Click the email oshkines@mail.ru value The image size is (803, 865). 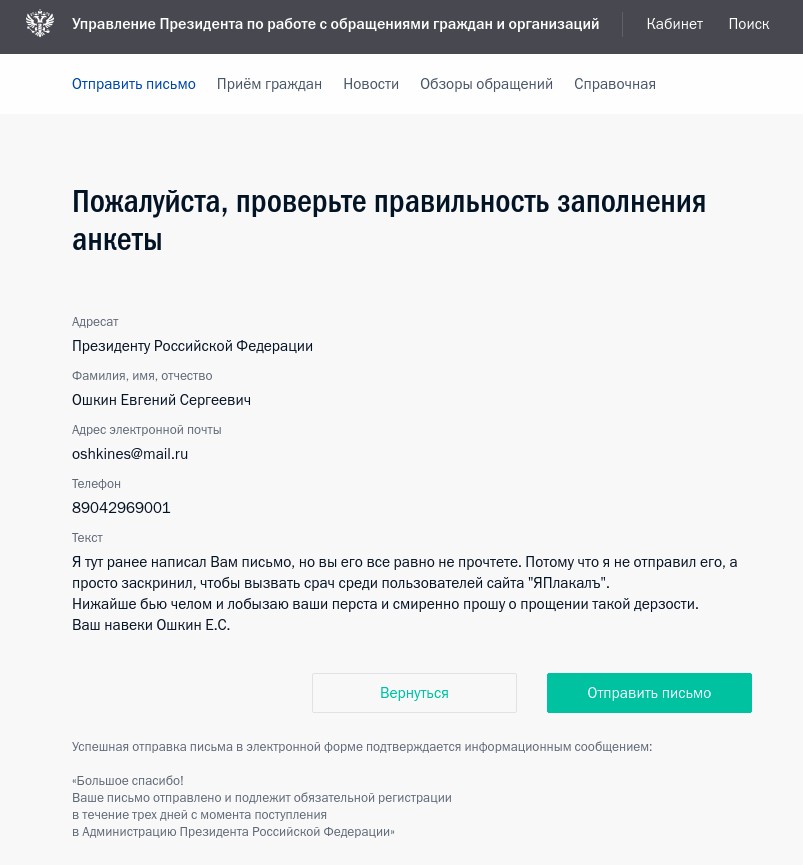point(130,453)
